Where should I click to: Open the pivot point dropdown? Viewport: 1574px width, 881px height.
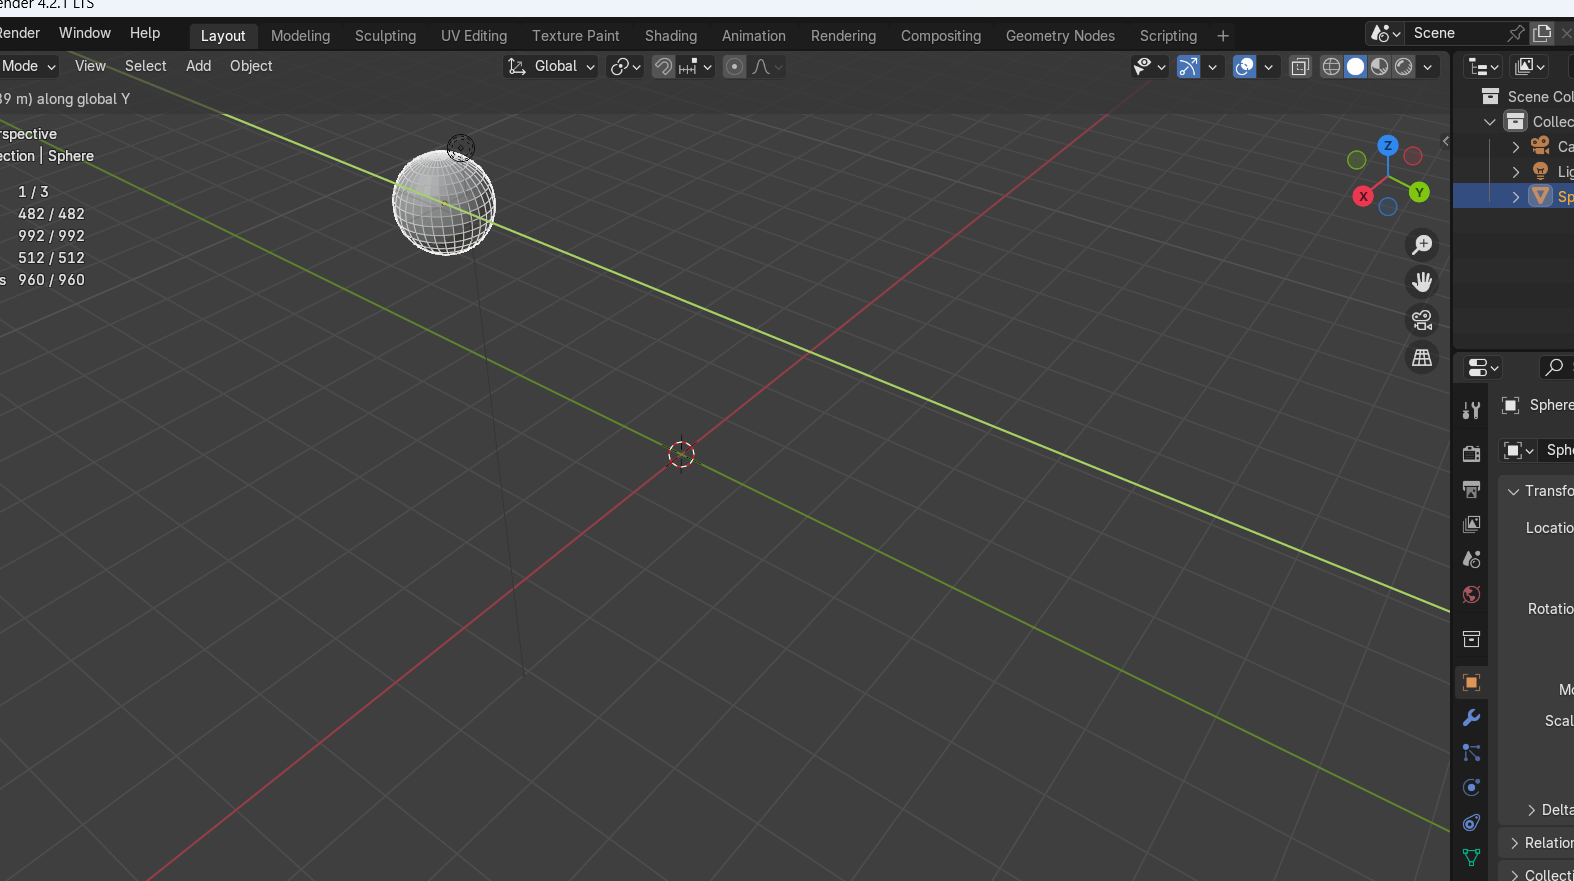point(626,67)
